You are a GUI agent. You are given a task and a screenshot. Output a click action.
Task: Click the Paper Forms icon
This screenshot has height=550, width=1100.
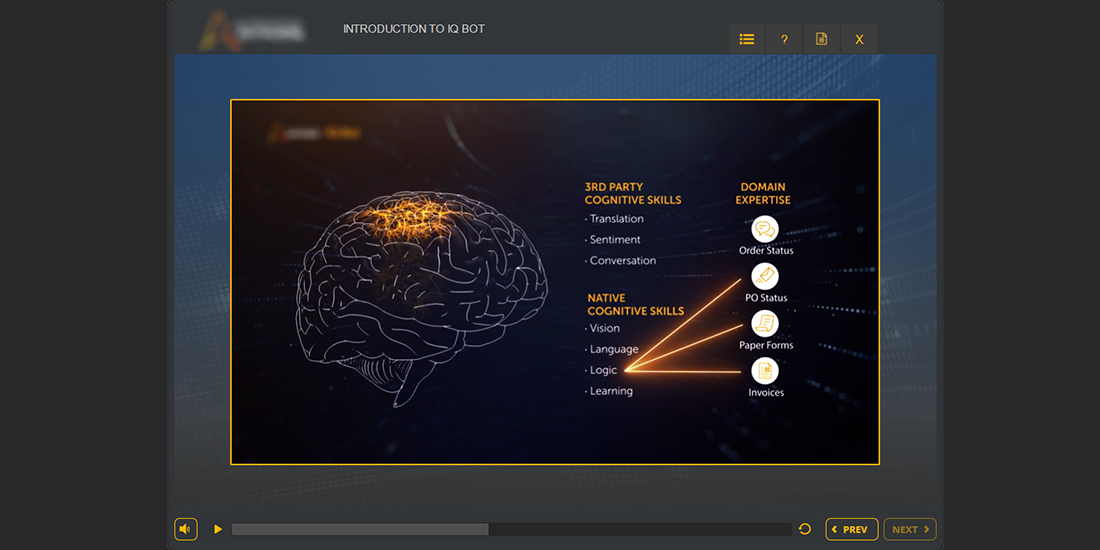[765, 323]
